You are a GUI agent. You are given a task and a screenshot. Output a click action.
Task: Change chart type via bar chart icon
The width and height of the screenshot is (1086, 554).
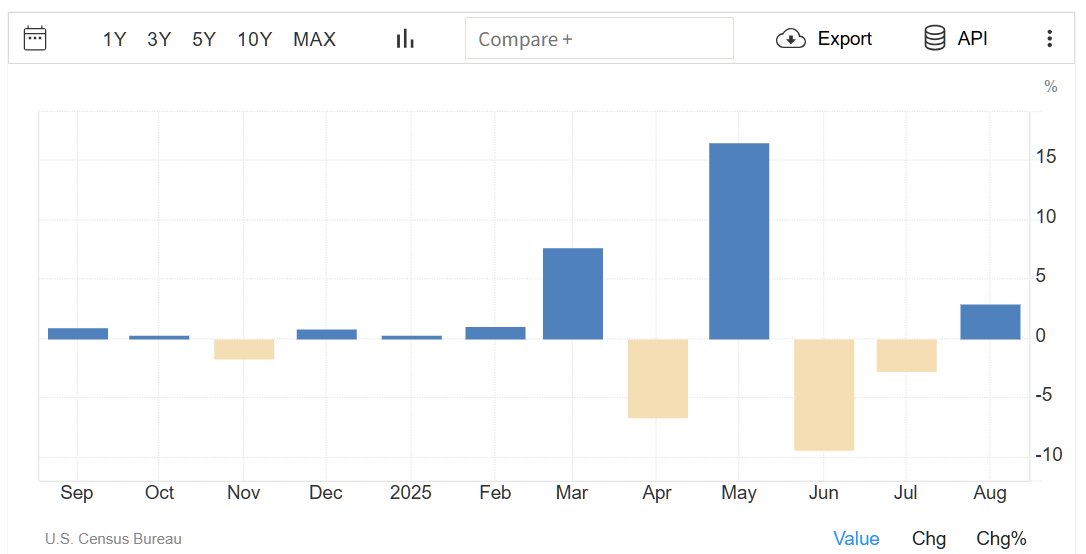405,39
